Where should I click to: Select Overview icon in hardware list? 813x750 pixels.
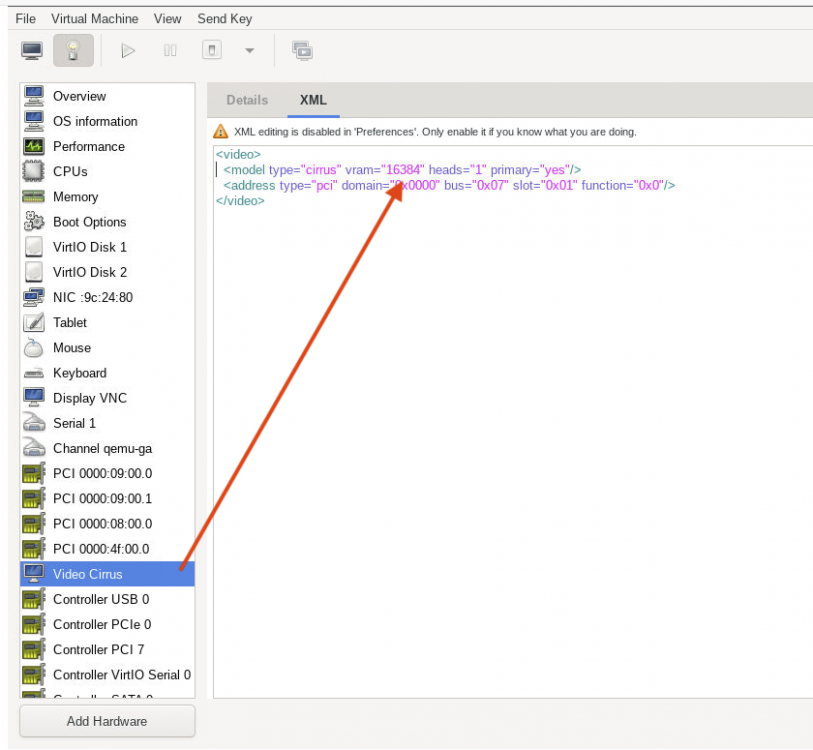point(34,96)
